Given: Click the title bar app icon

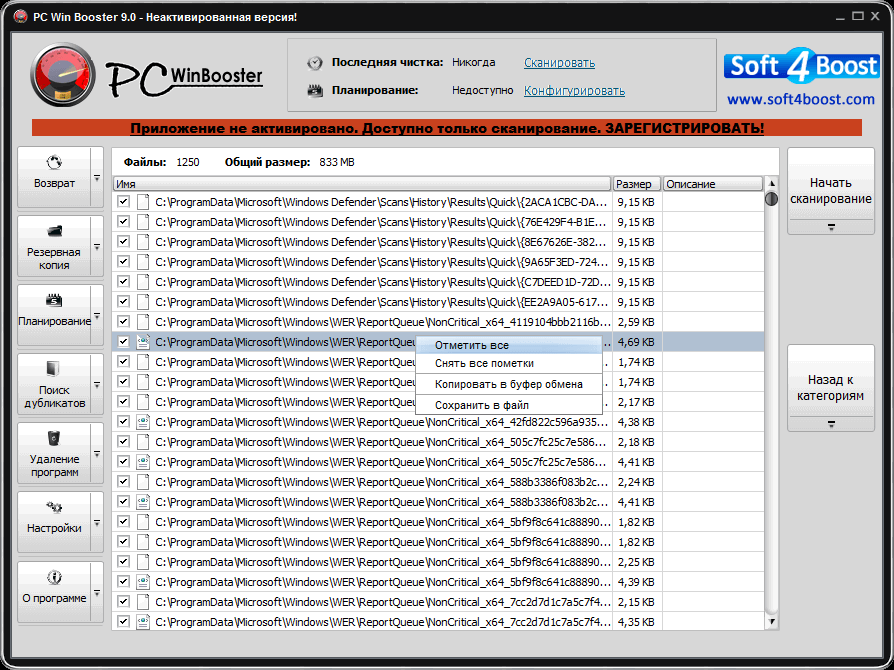Looking at the screenshot, I should (21, 17).
